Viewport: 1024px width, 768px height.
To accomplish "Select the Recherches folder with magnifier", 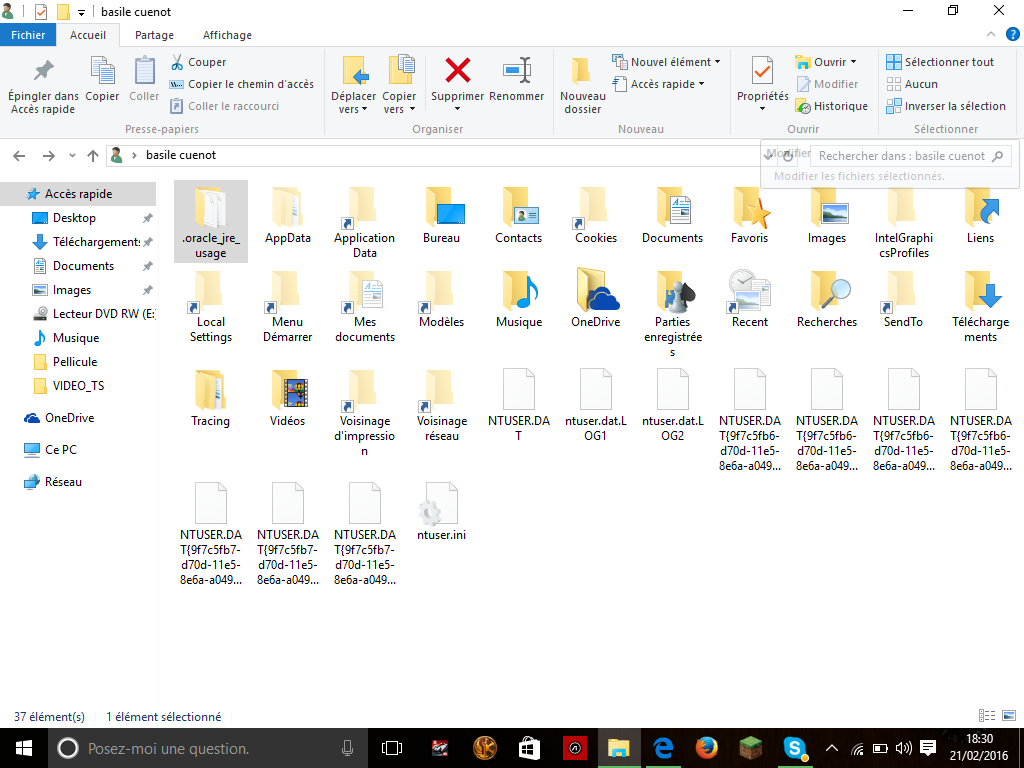I will pos(827,300).
